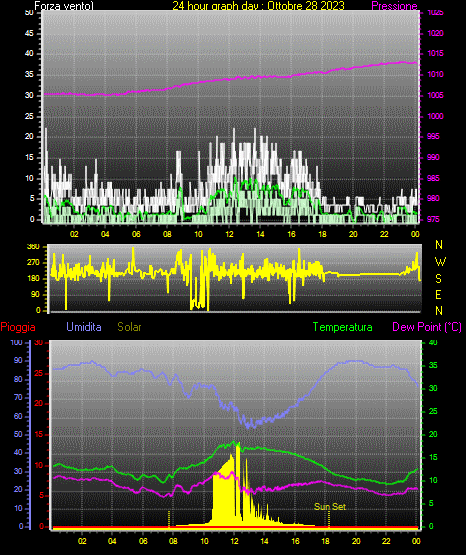Click the 'E' compass direction label
This screenshot has width=466, height=555.
pyautogui.click(x=438, y=294)
